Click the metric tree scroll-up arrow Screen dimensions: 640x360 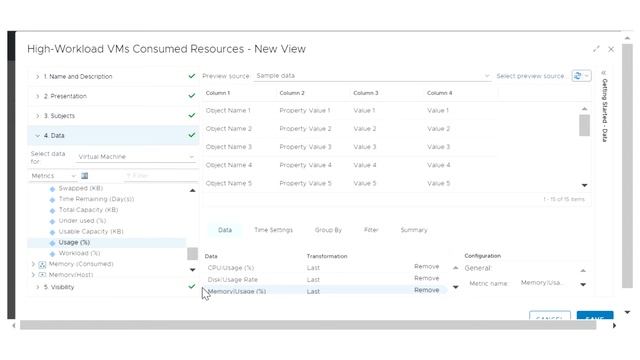coord(193,191)
